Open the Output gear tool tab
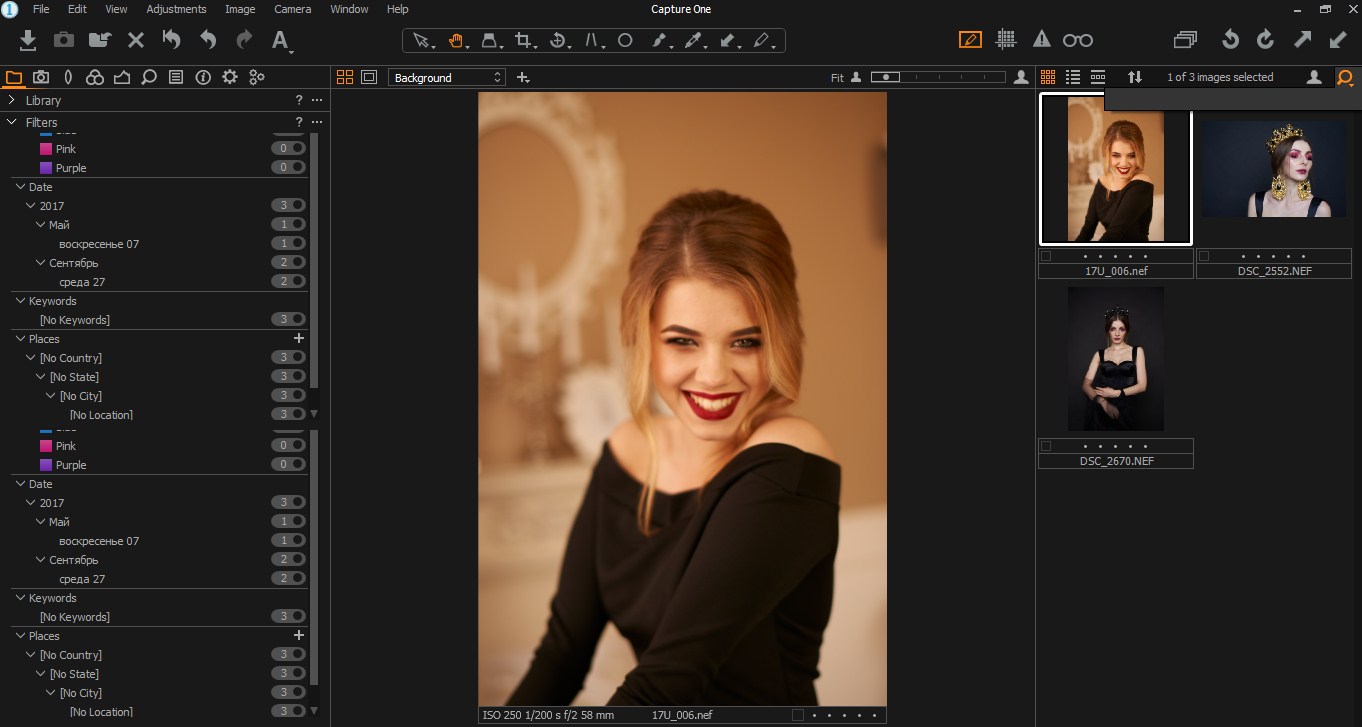This screenshot has height=727, width=1362. [x=230, y=77]
